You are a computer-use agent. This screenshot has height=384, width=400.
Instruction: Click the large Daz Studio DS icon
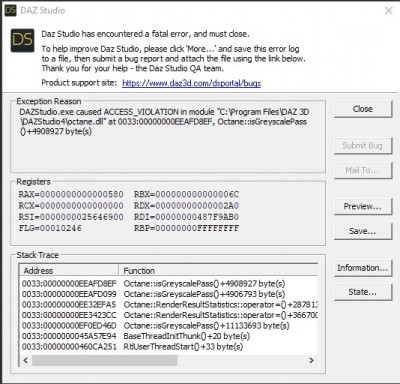22,40
